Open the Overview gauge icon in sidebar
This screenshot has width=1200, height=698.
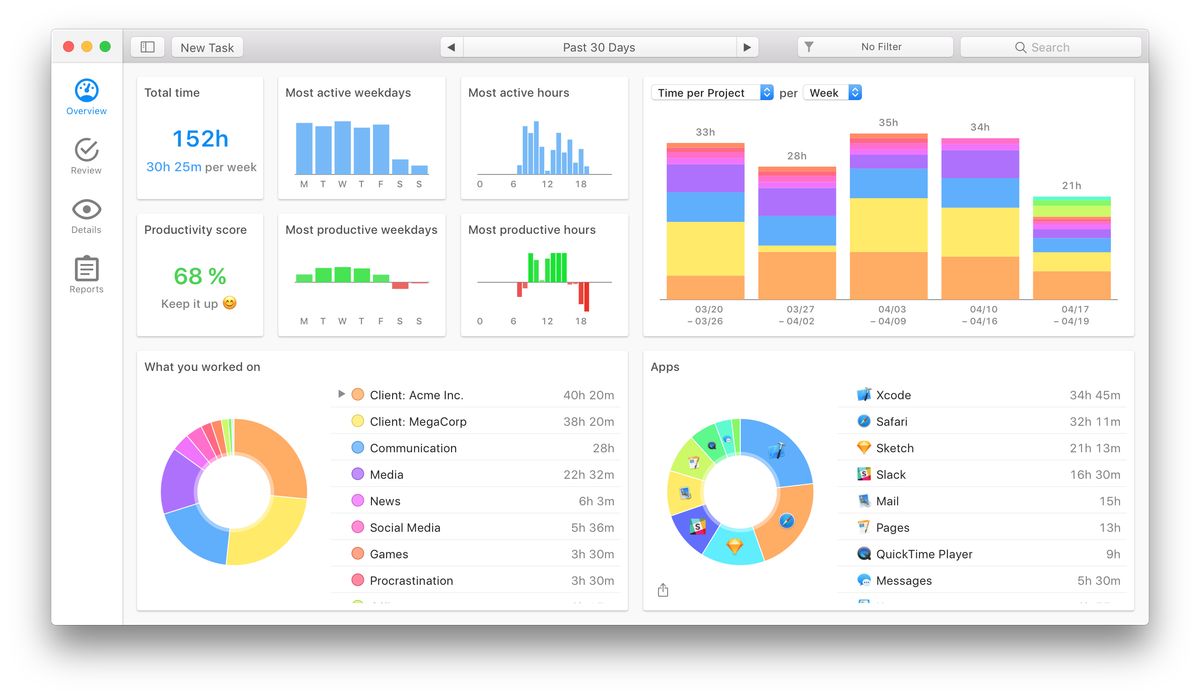click(86, 91)
